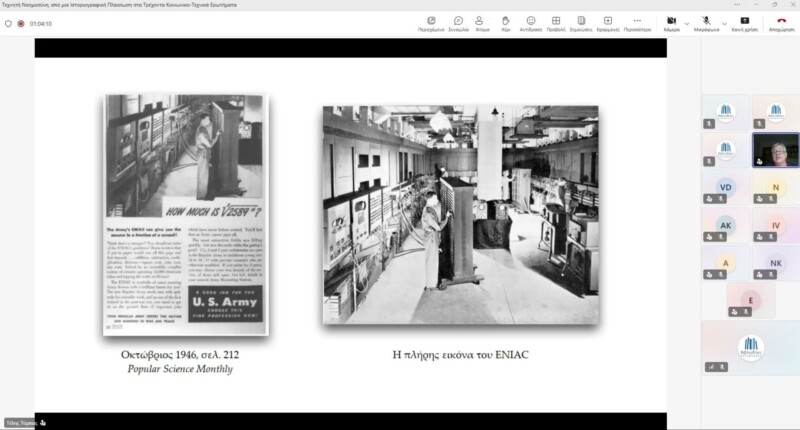Screen dimensions: 800x430
Task: Open the Προβολή view options
Action: [556, 23]
